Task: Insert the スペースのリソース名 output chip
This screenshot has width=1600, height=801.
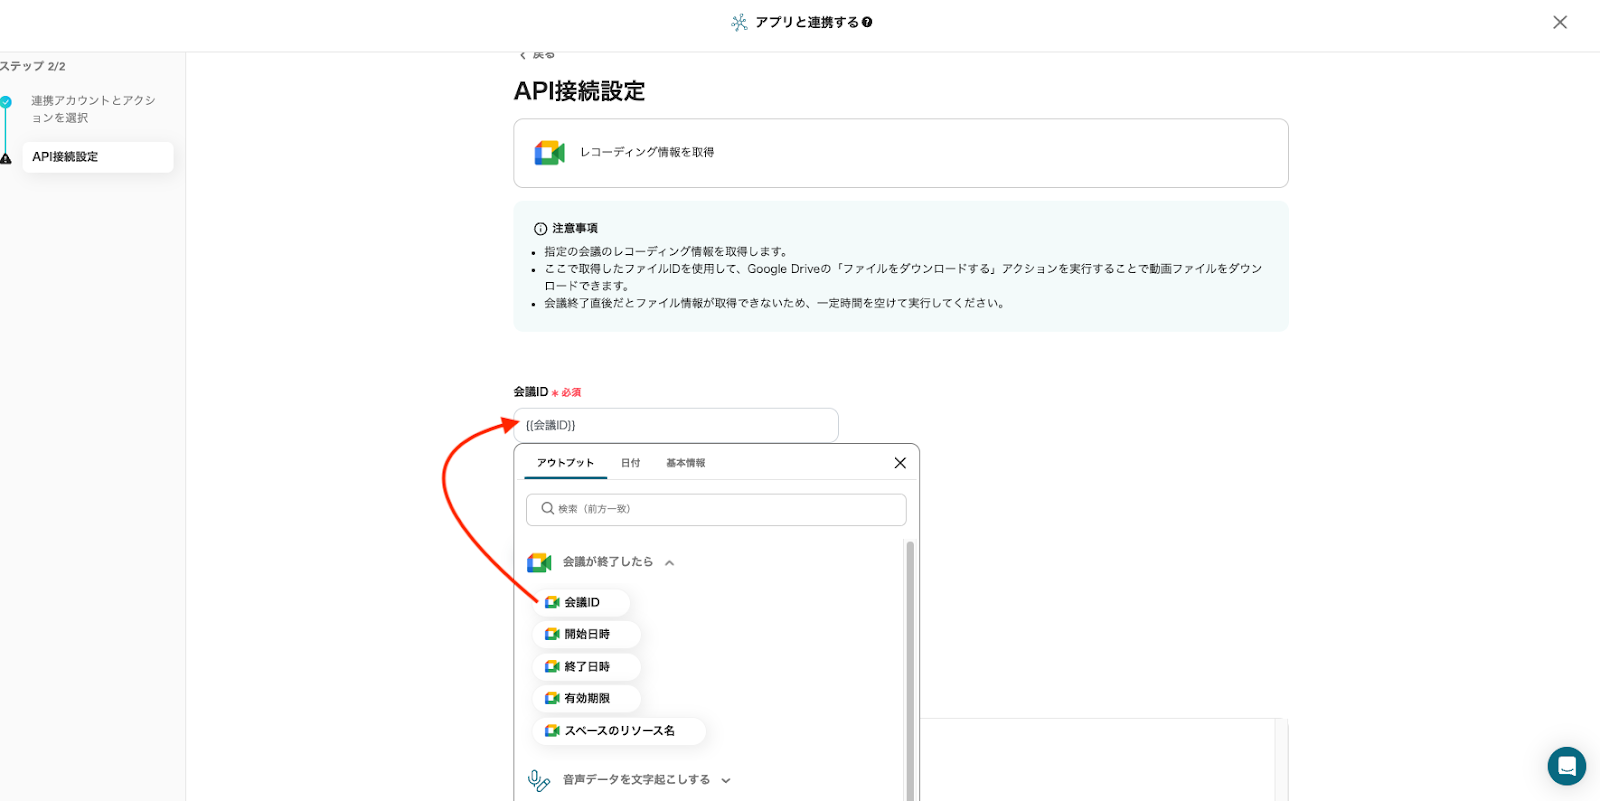Action: (618, 731)
